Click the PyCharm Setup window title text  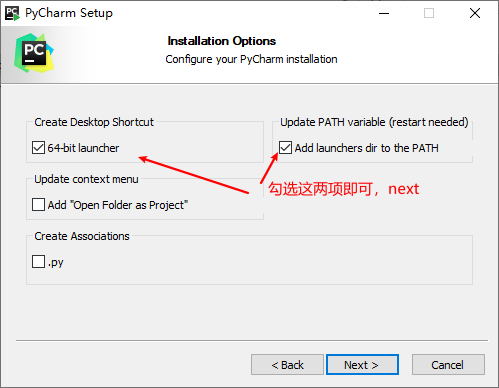69,13
